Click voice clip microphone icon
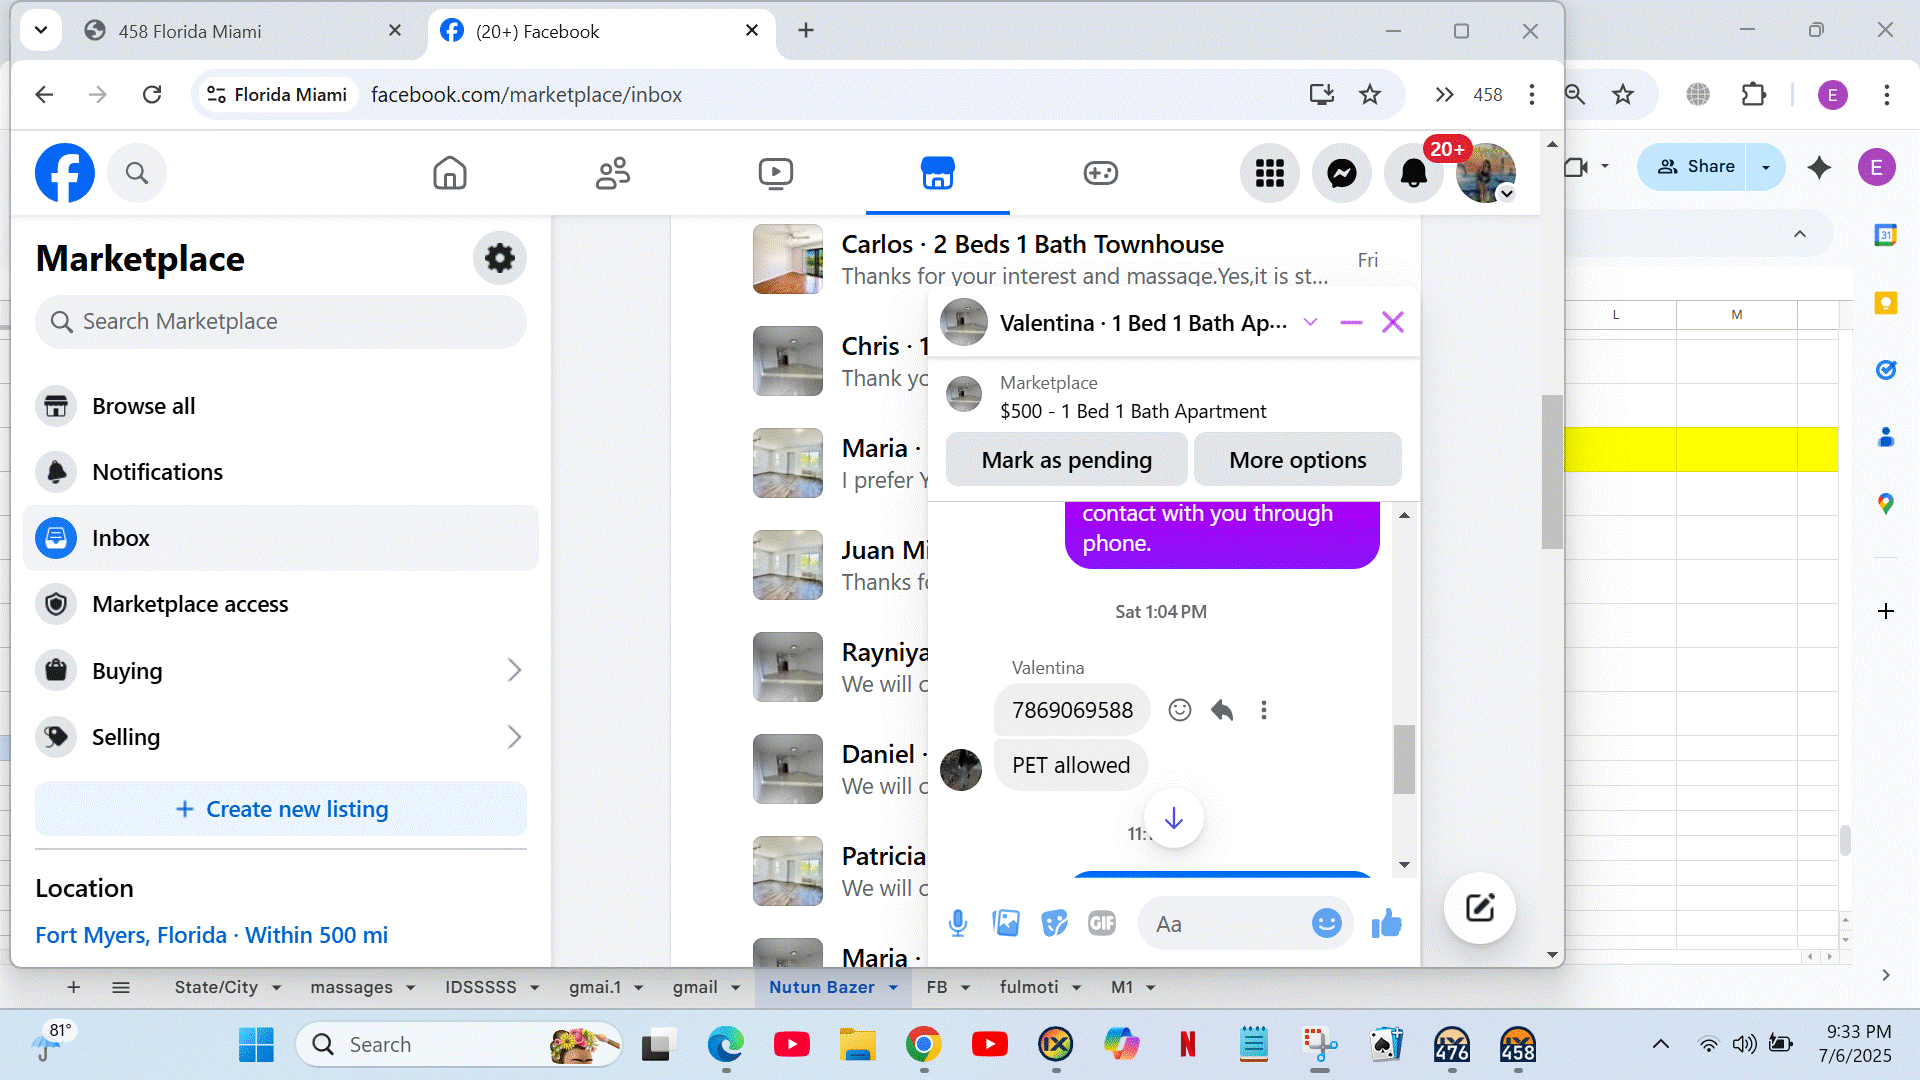1920x1080 pixels. (x=957, y=923)
